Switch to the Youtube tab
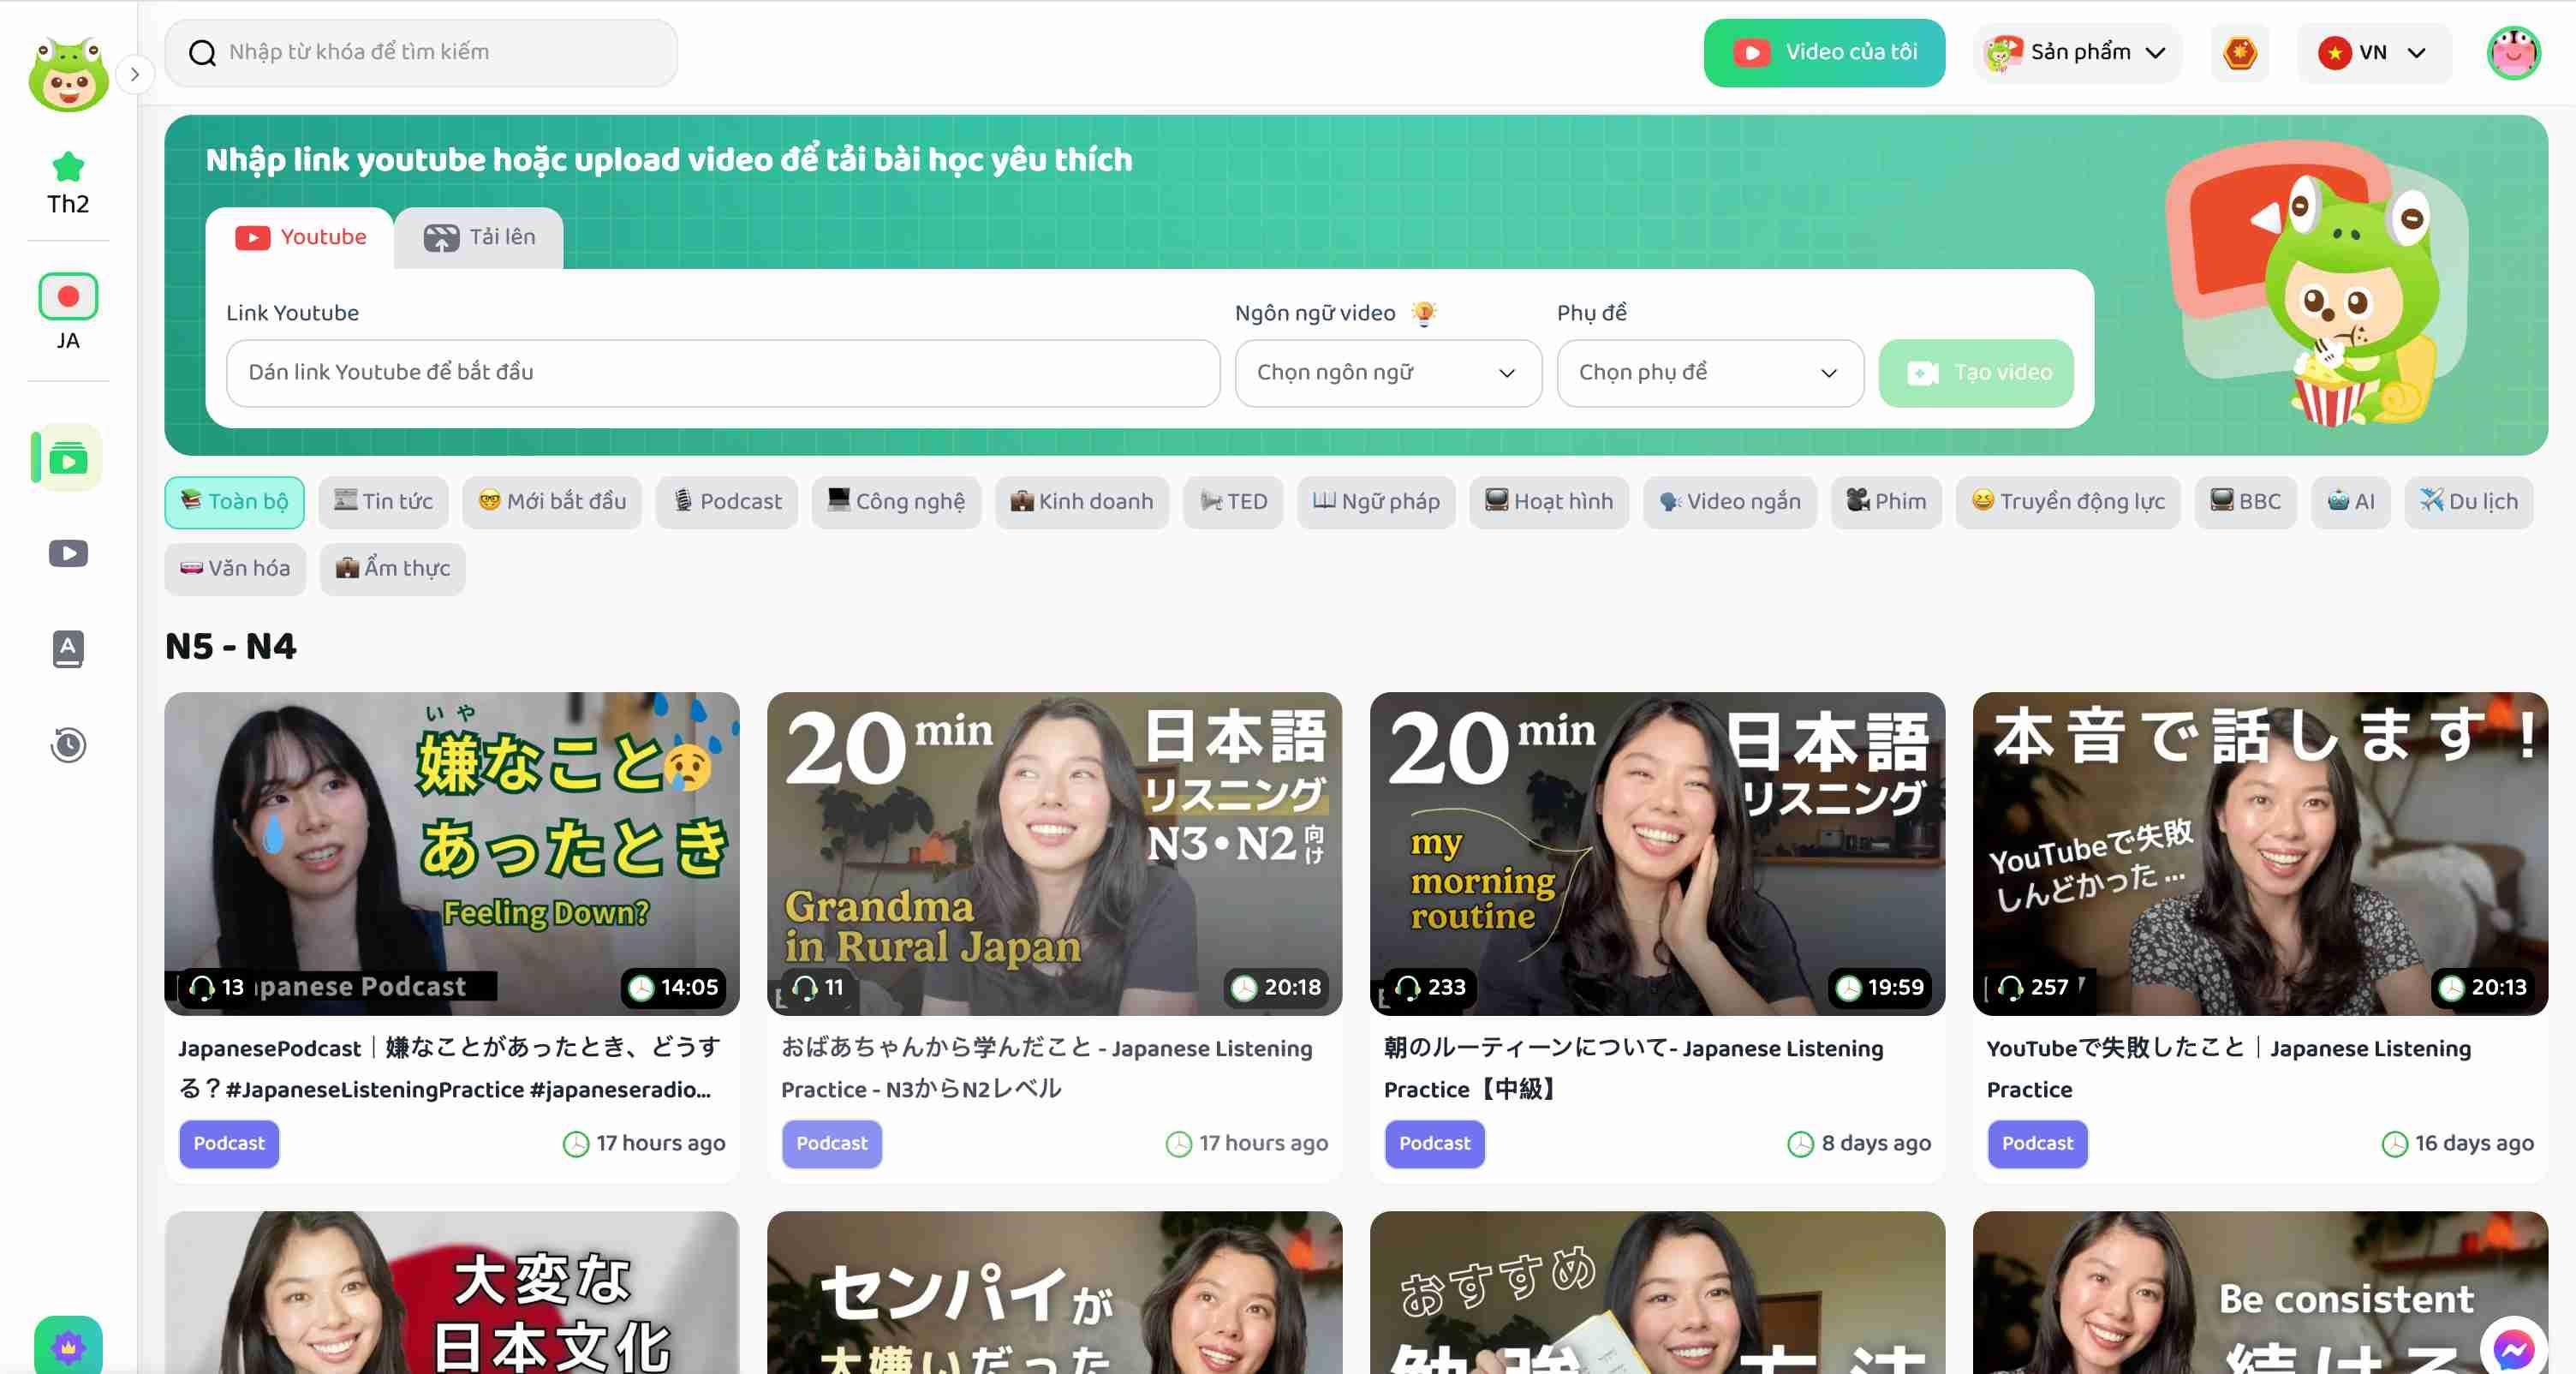Viewport: 2576px width, 1374px height. (300, 238)
